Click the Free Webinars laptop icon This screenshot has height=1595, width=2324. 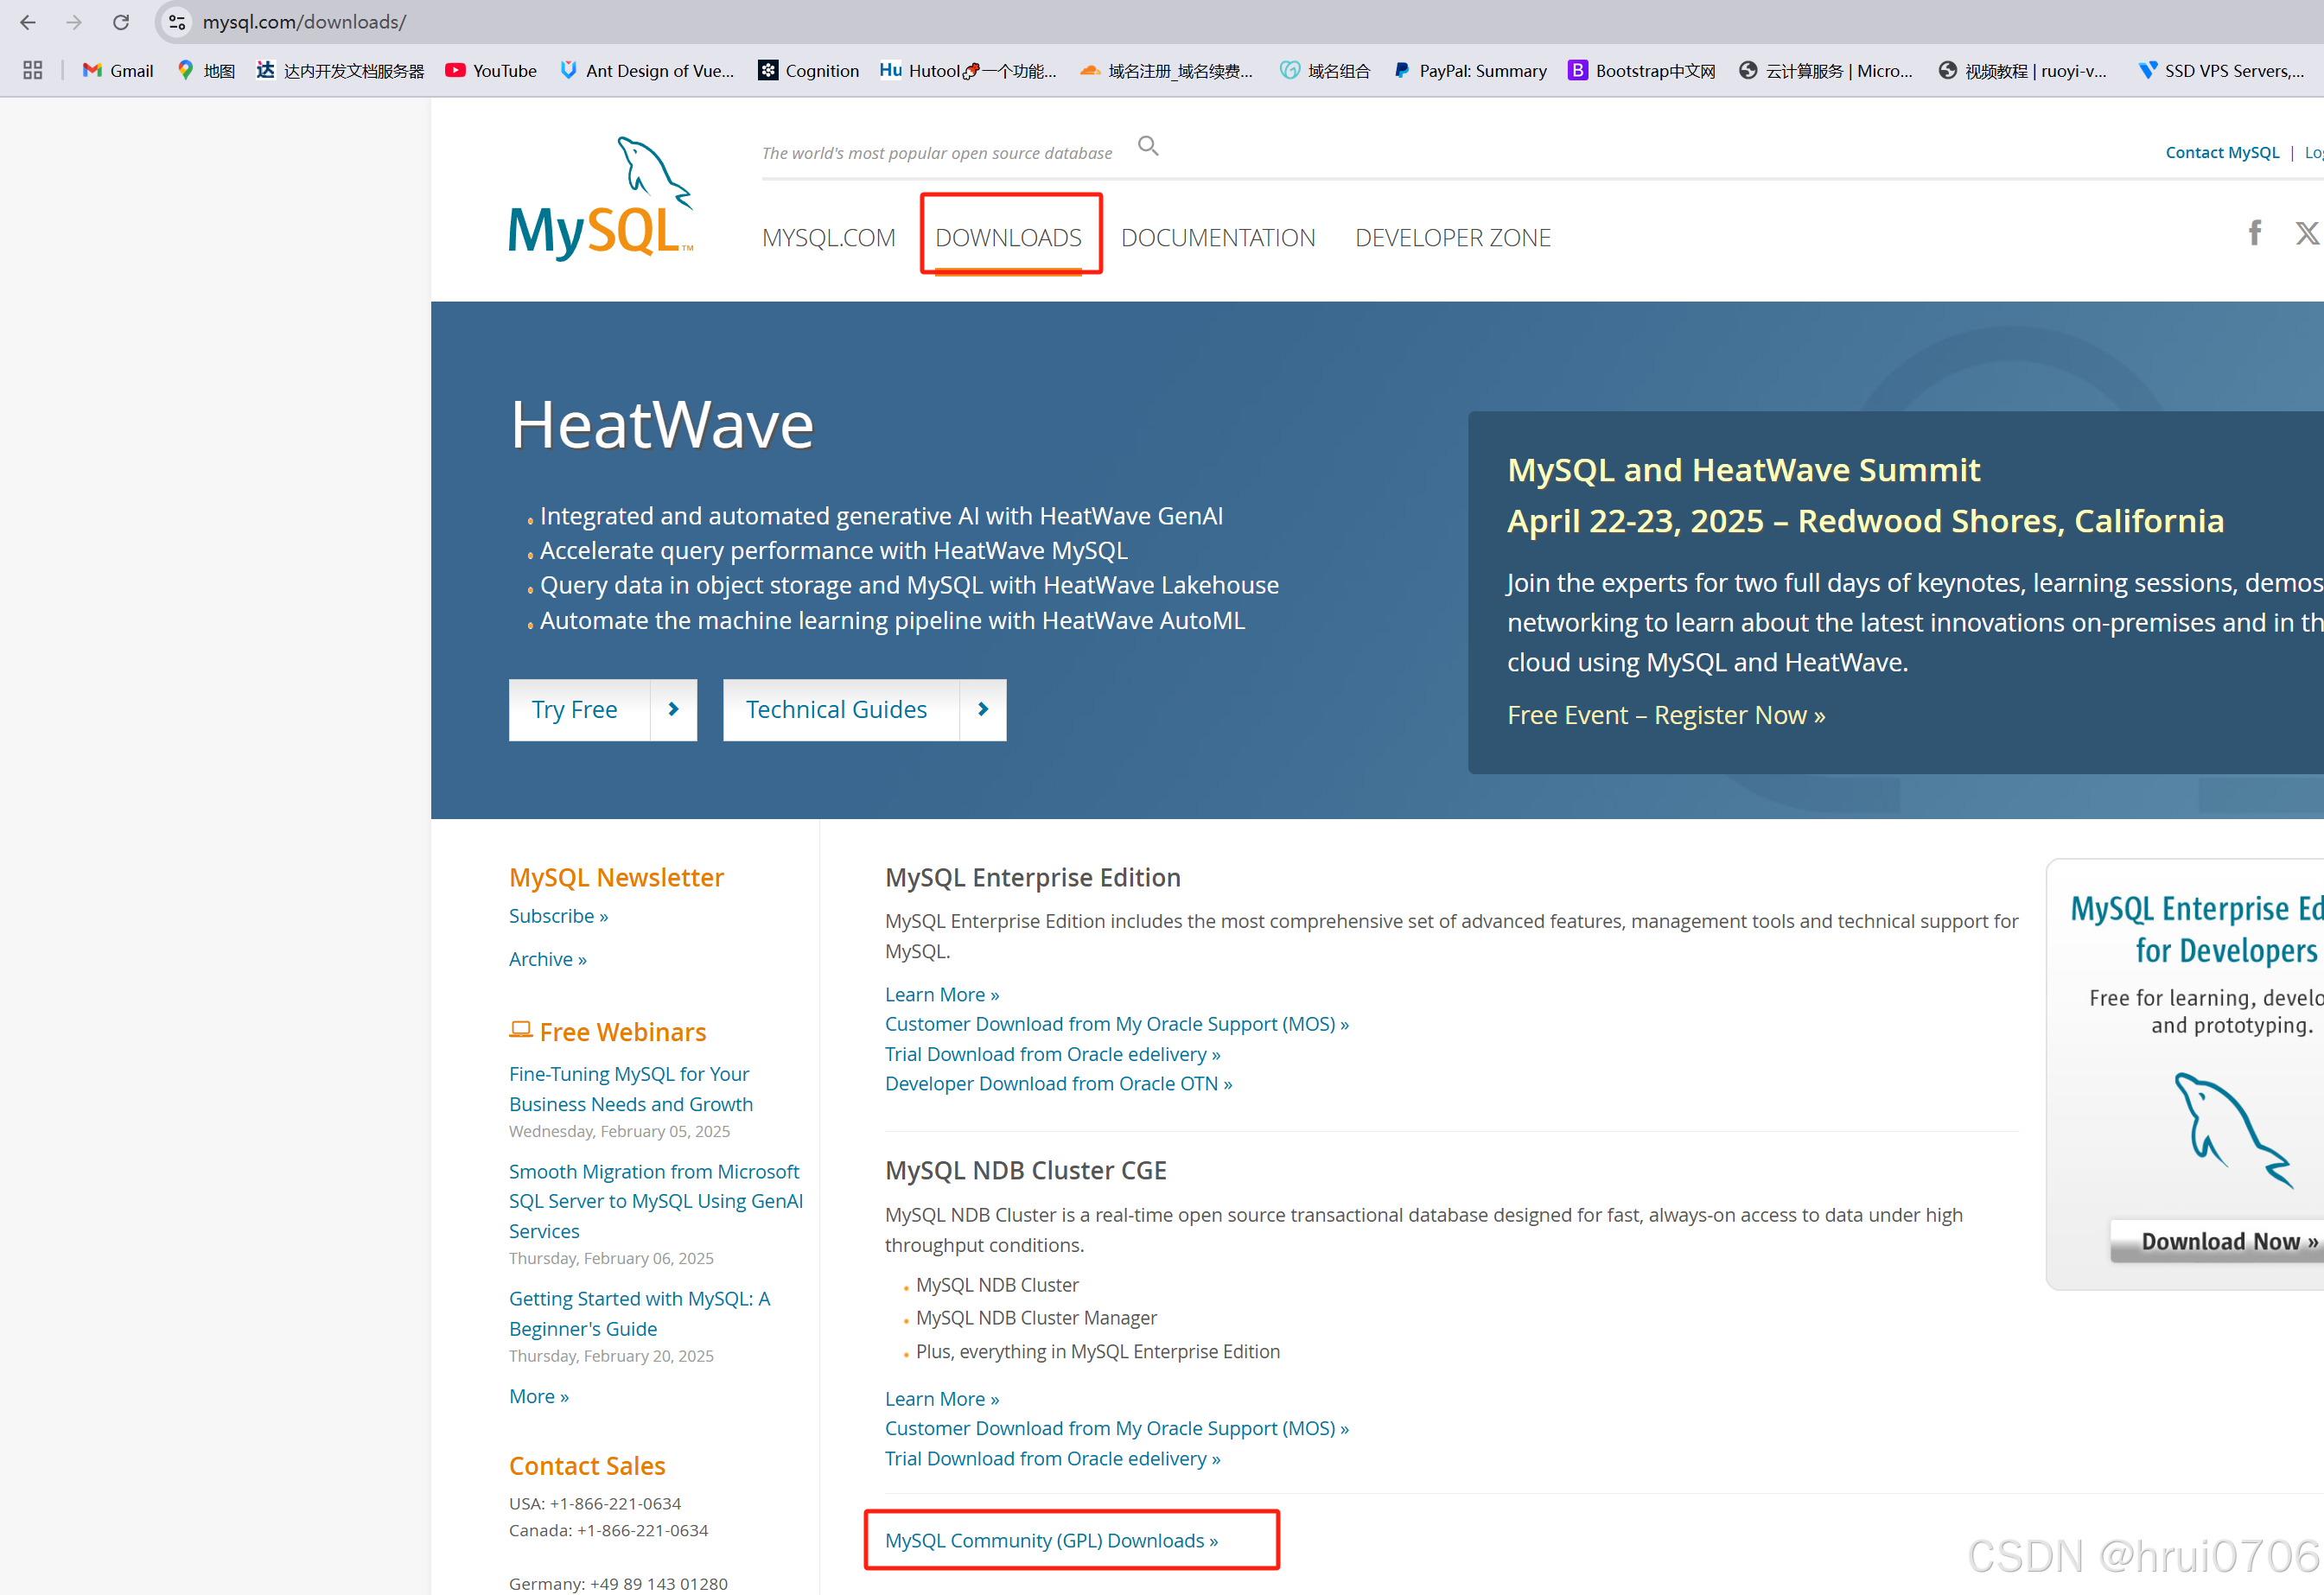click(x=520, y=1029)
